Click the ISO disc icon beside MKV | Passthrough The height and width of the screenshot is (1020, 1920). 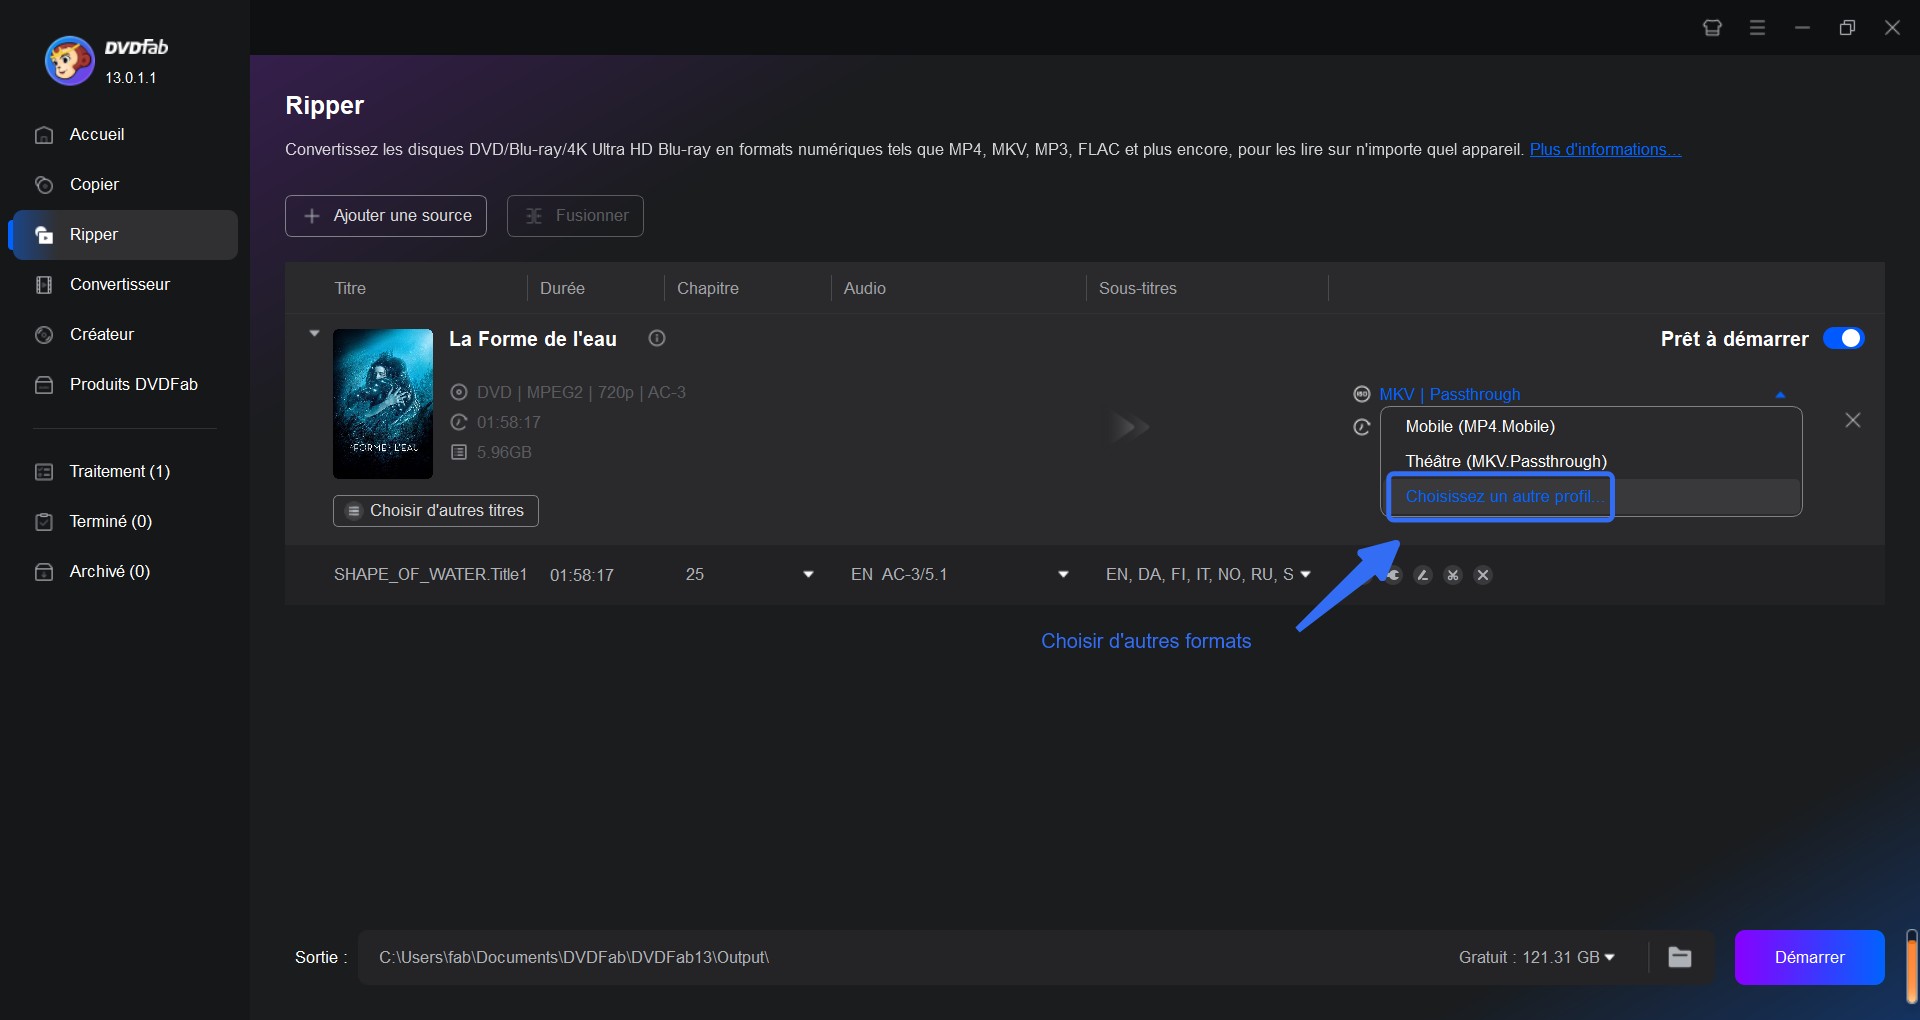pos(1361,394)
